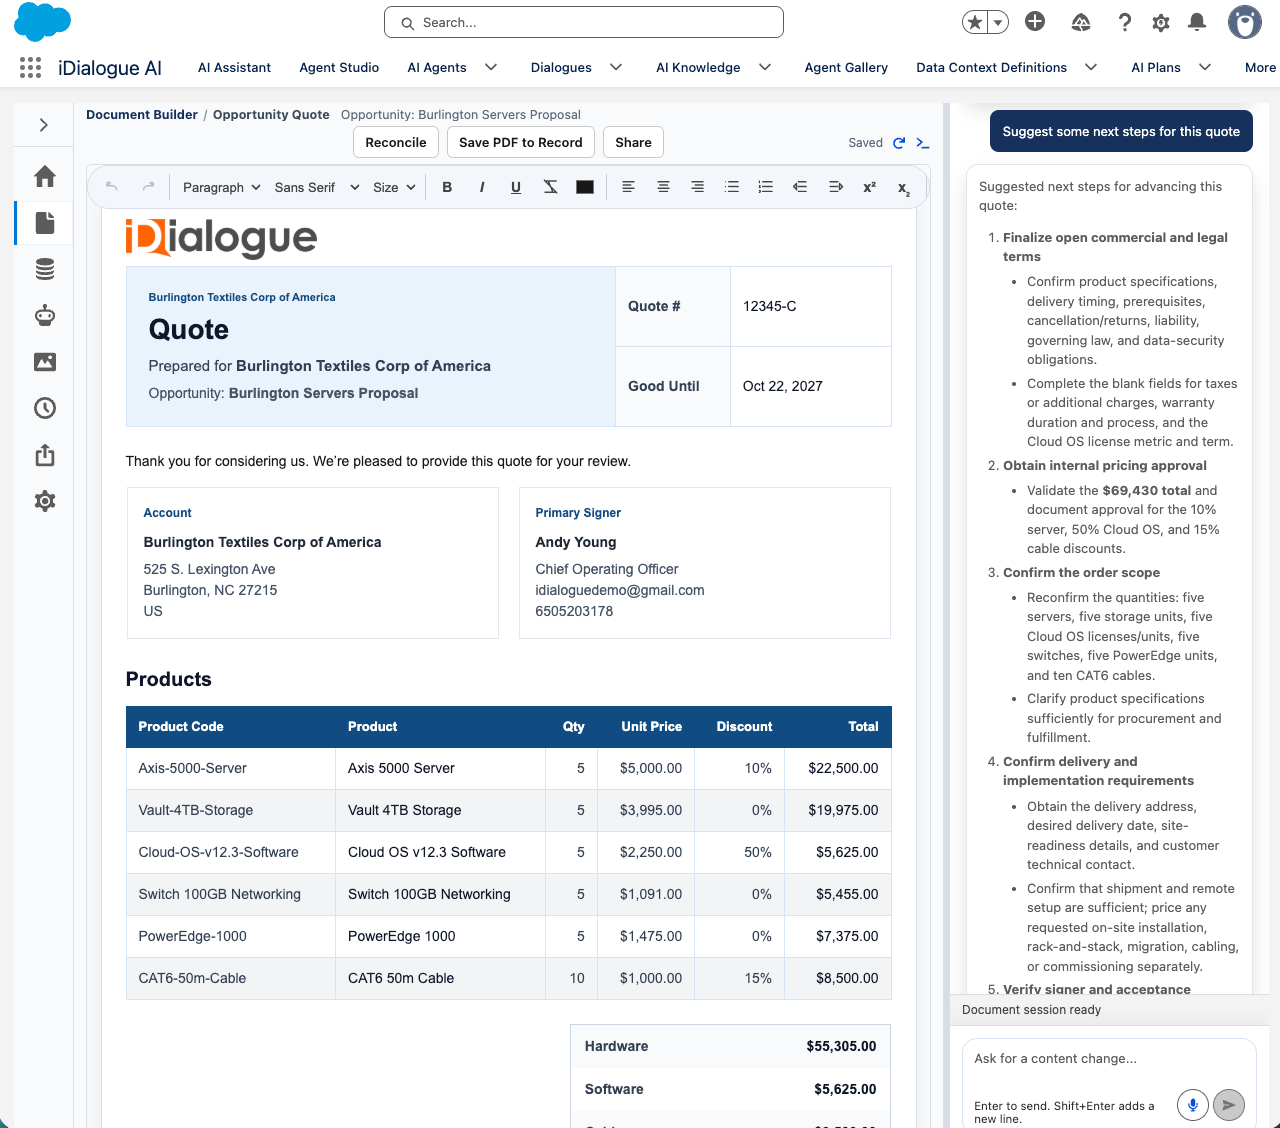Go to the sidebar Home icon

coord(45,177)
